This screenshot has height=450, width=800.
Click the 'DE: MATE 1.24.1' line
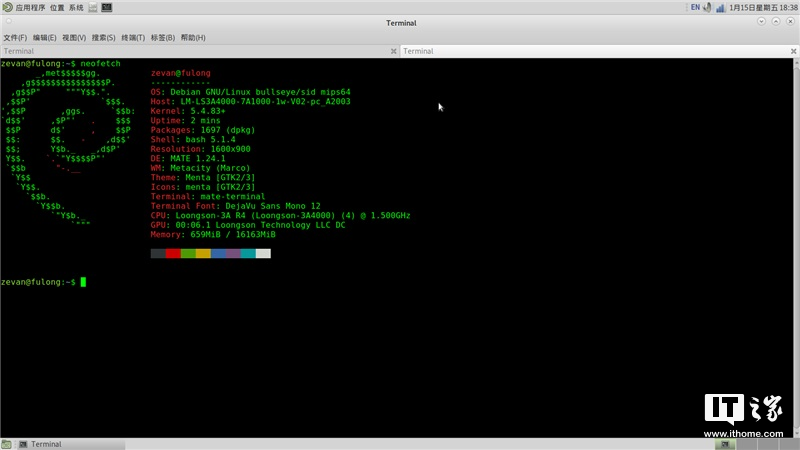click(188, 159)
